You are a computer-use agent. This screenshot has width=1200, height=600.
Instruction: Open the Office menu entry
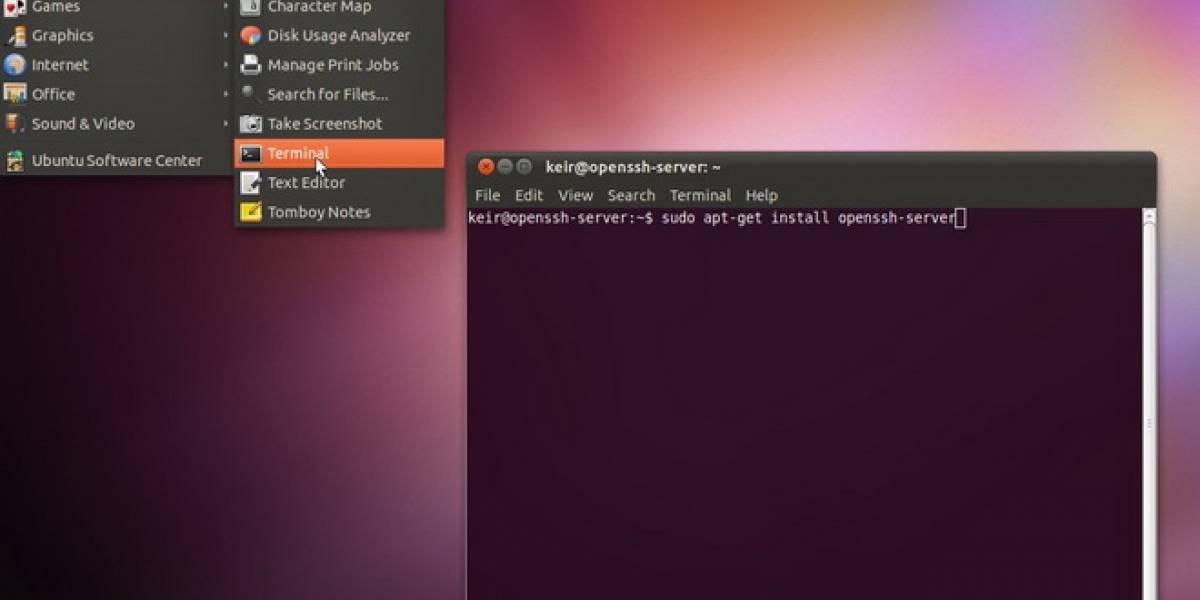[x=117, y=94]
